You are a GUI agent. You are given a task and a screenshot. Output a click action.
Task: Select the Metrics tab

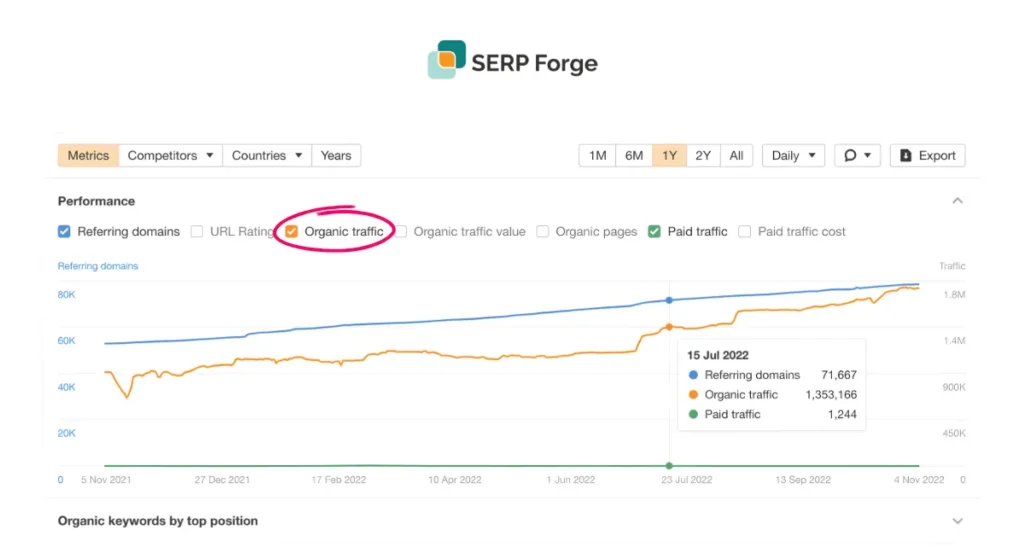point(88,155)
